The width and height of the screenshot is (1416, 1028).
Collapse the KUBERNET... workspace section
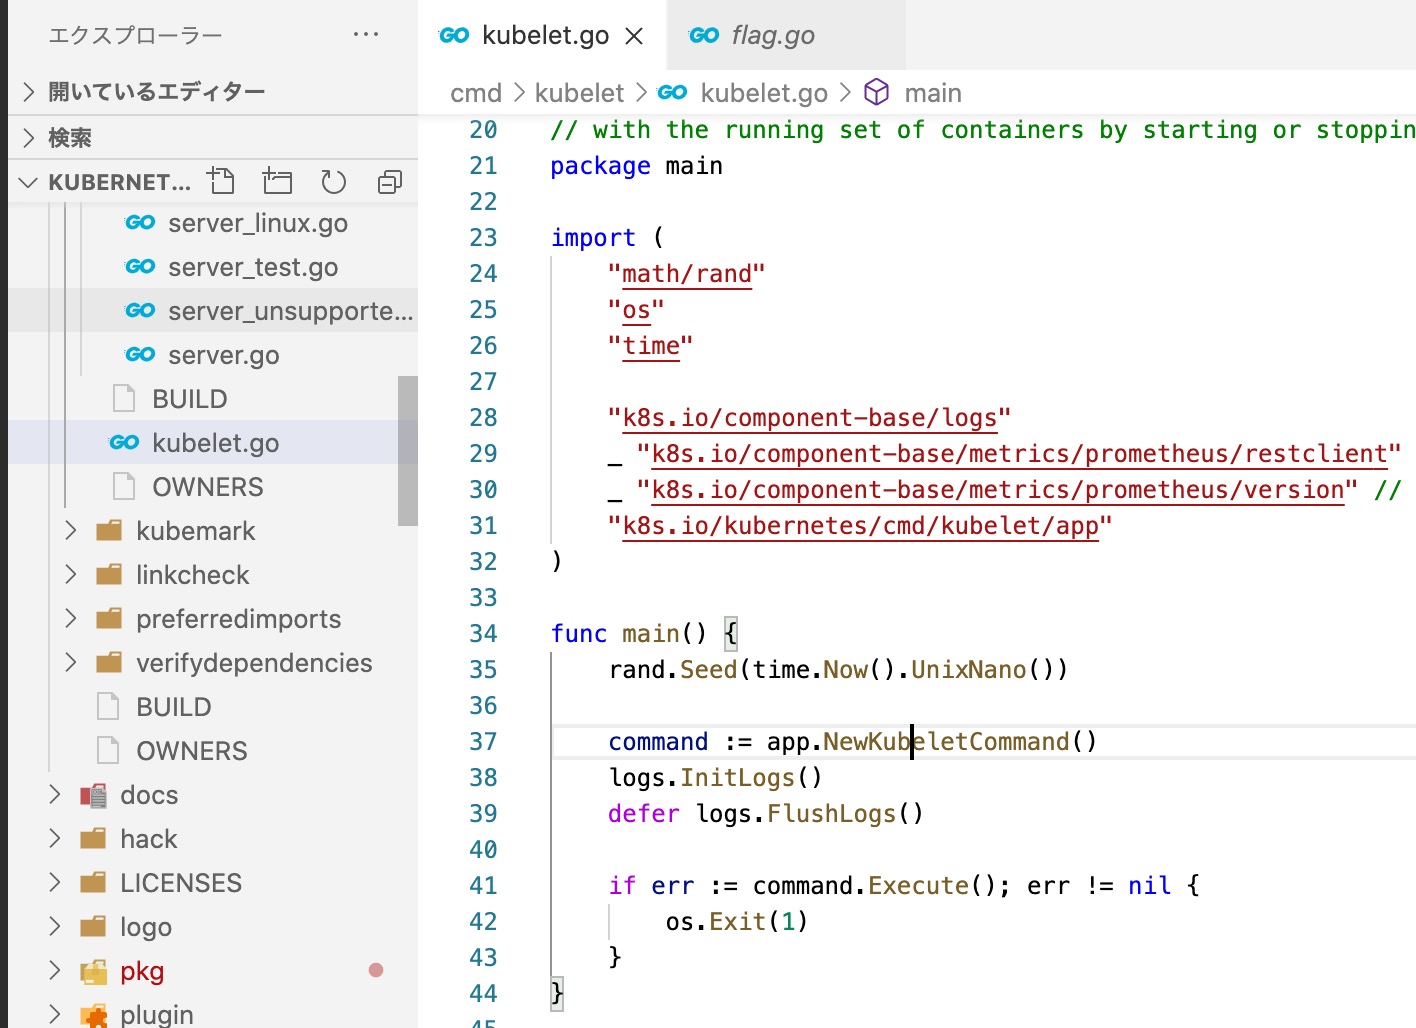(29, 182)
